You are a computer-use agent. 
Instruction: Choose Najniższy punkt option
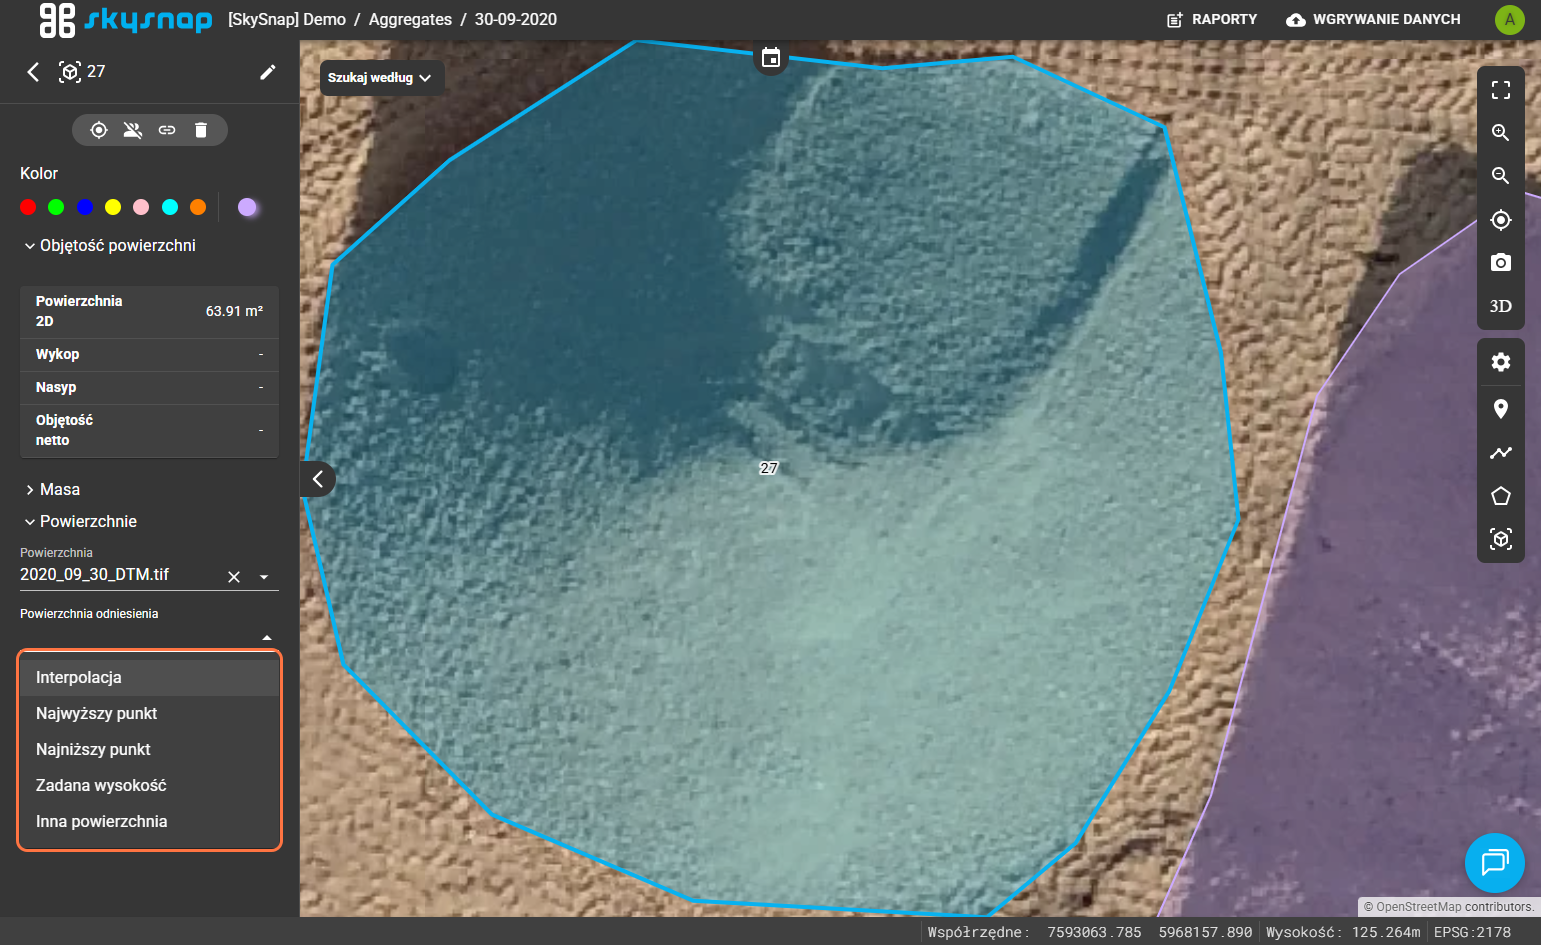150,750
